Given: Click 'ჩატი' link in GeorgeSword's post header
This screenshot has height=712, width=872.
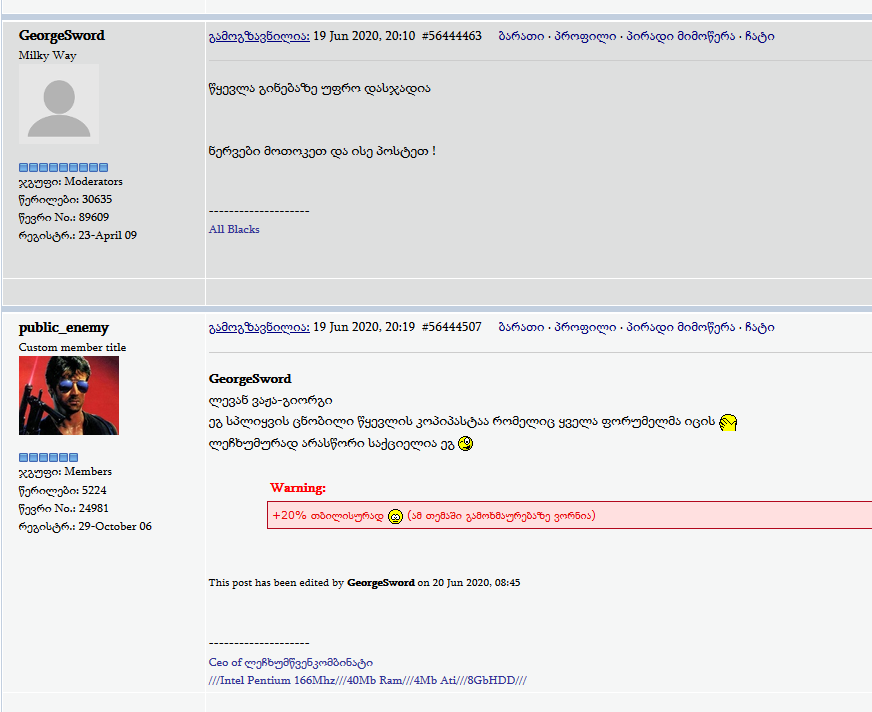Looking at the screenshot, I should [x=760, y=36].
